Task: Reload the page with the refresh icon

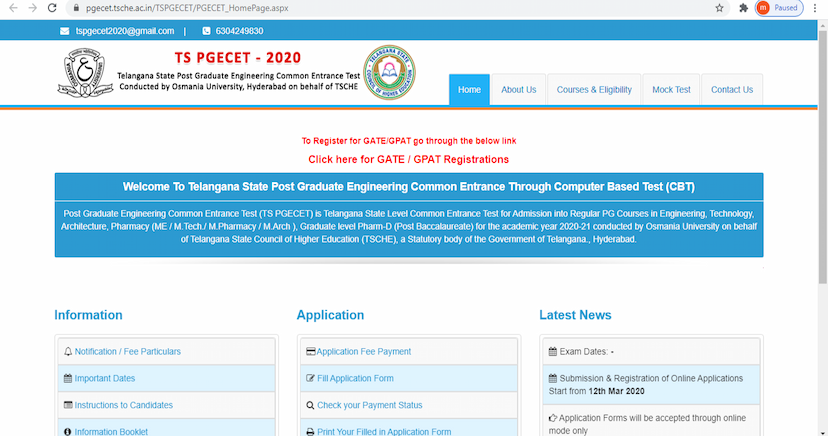Action: 52,8
